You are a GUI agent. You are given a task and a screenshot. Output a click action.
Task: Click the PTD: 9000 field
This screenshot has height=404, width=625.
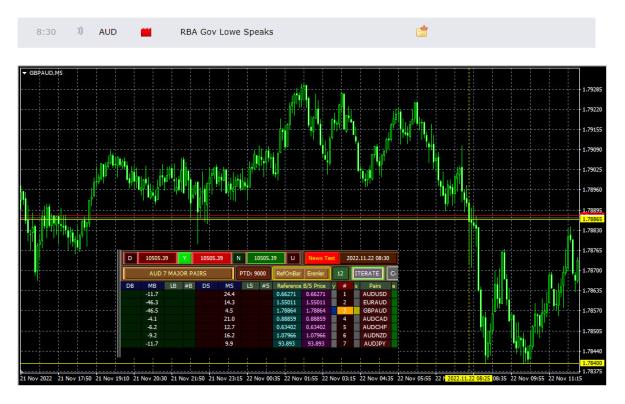point(253,274)
